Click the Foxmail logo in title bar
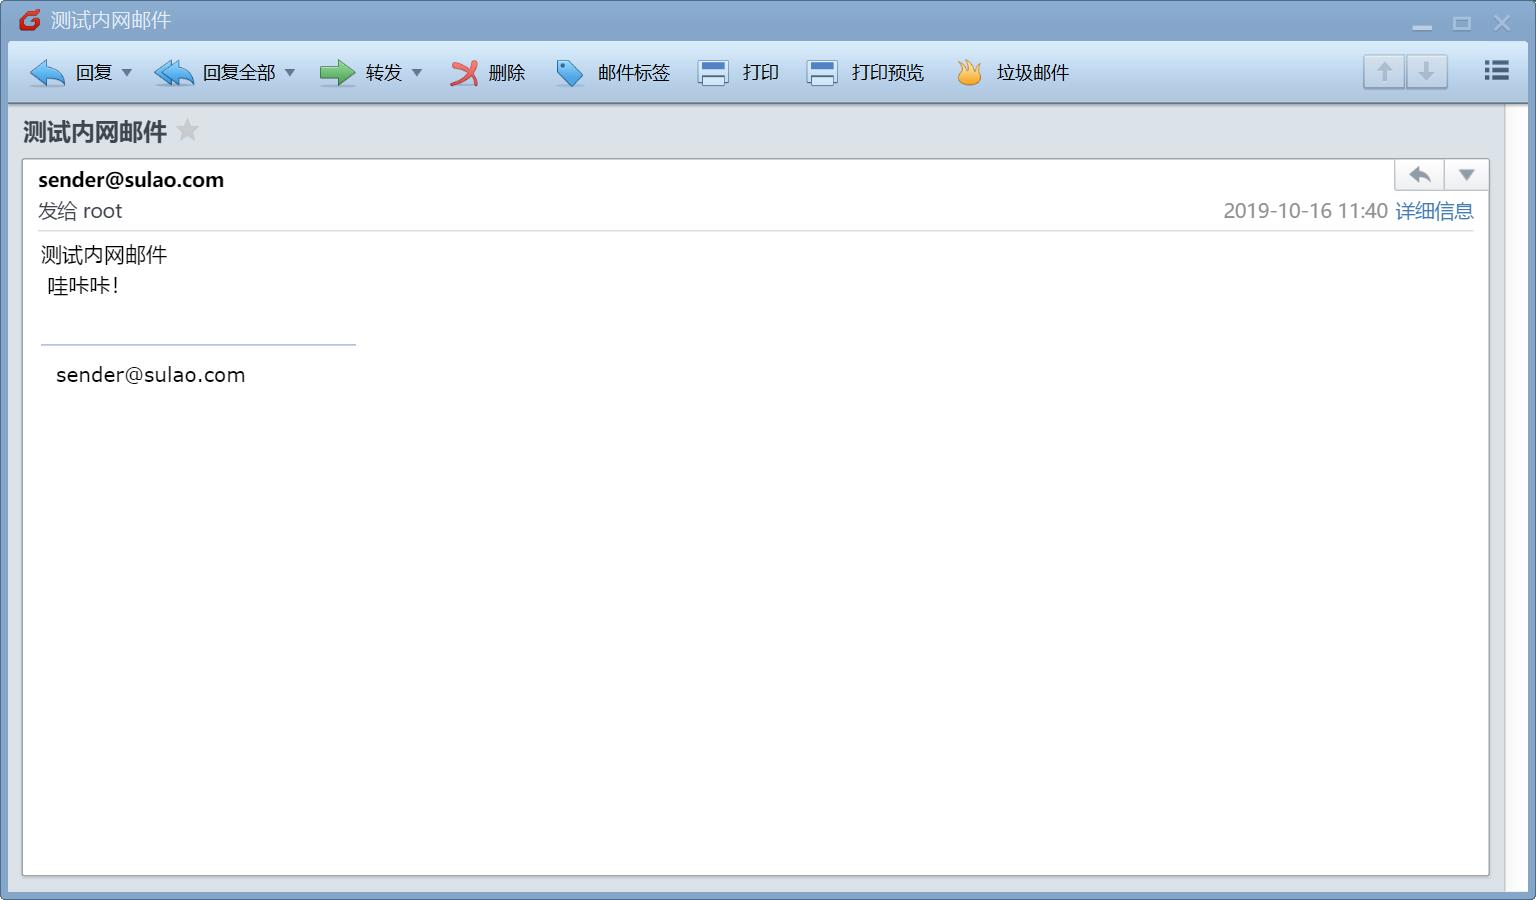Screen dimensions: 1536x900 pos(30,20)
